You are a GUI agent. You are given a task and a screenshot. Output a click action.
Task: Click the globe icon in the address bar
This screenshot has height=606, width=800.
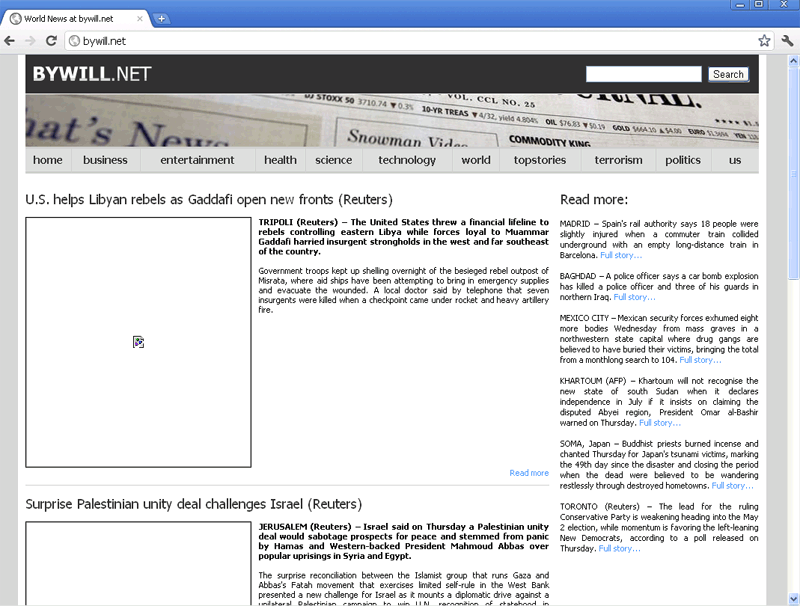(x=74, y=41)
